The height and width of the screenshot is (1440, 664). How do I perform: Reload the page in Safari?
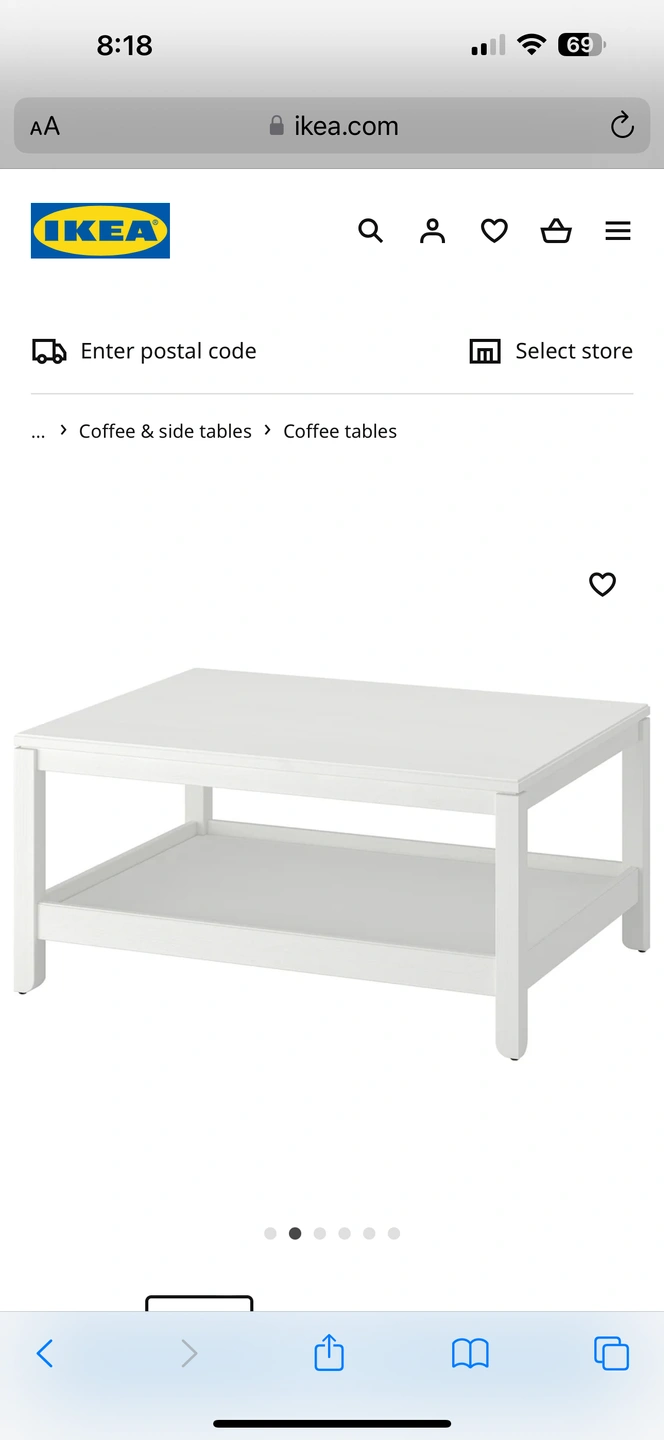[622, 126]
